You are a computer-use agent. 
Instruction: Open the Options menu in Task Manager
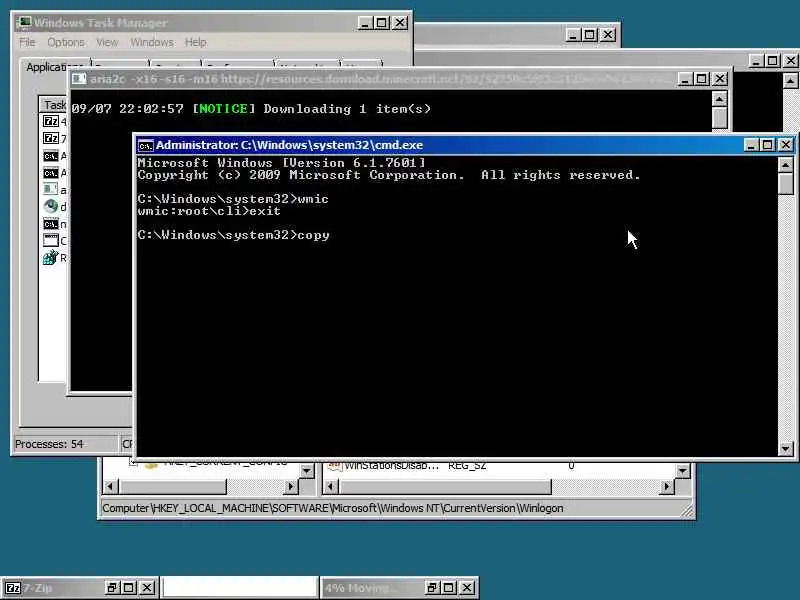coord(66,42)
